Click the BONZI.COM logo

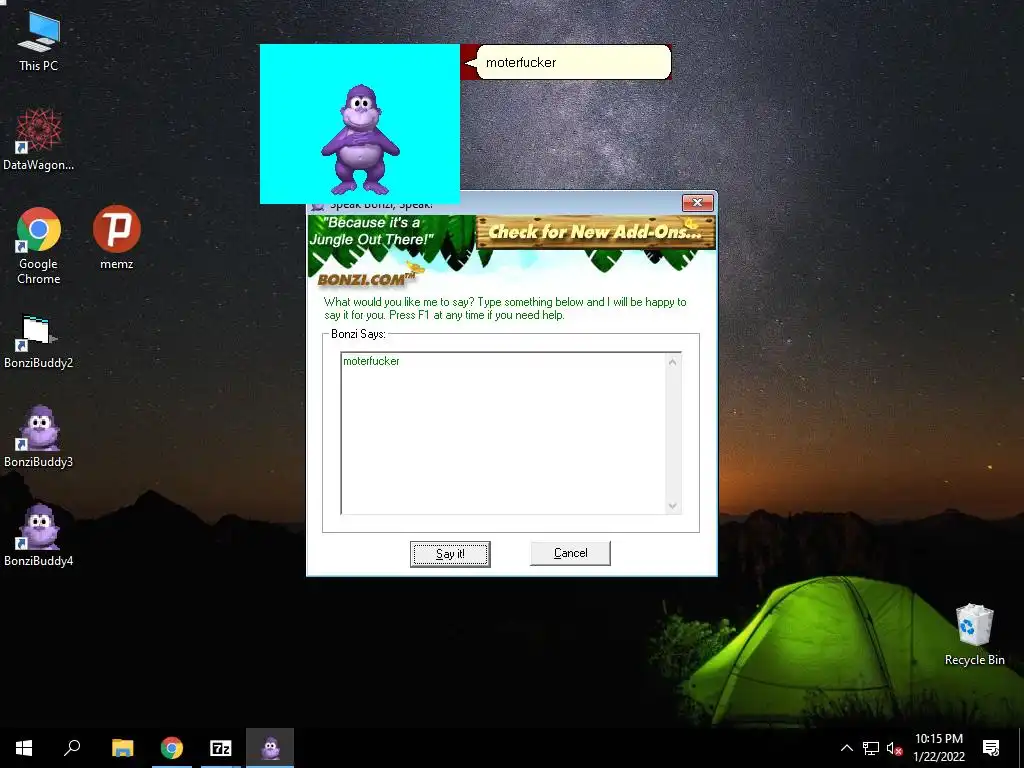coord(366,279)
